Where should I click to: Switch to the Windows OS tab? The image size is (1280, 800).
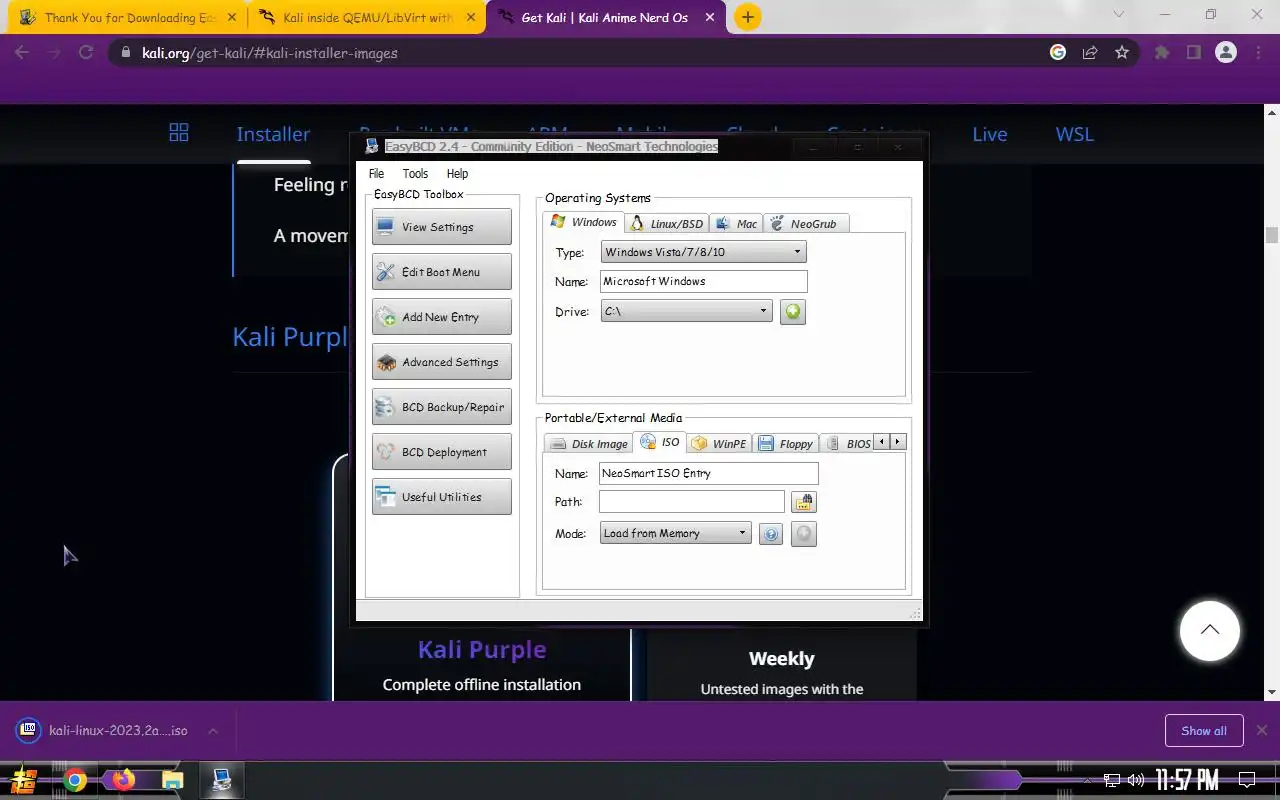[x=584, y=222]
